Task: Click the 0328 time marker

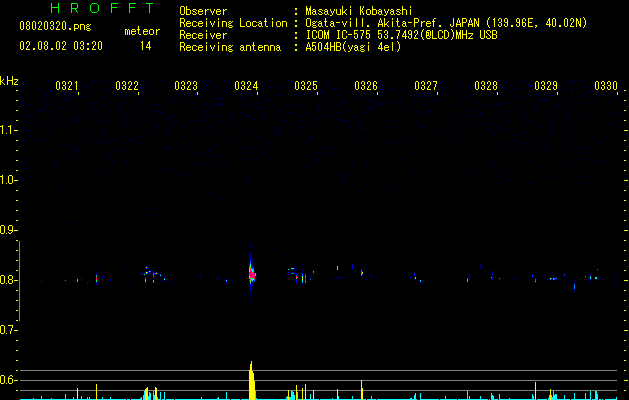Action: coord(486,86)
